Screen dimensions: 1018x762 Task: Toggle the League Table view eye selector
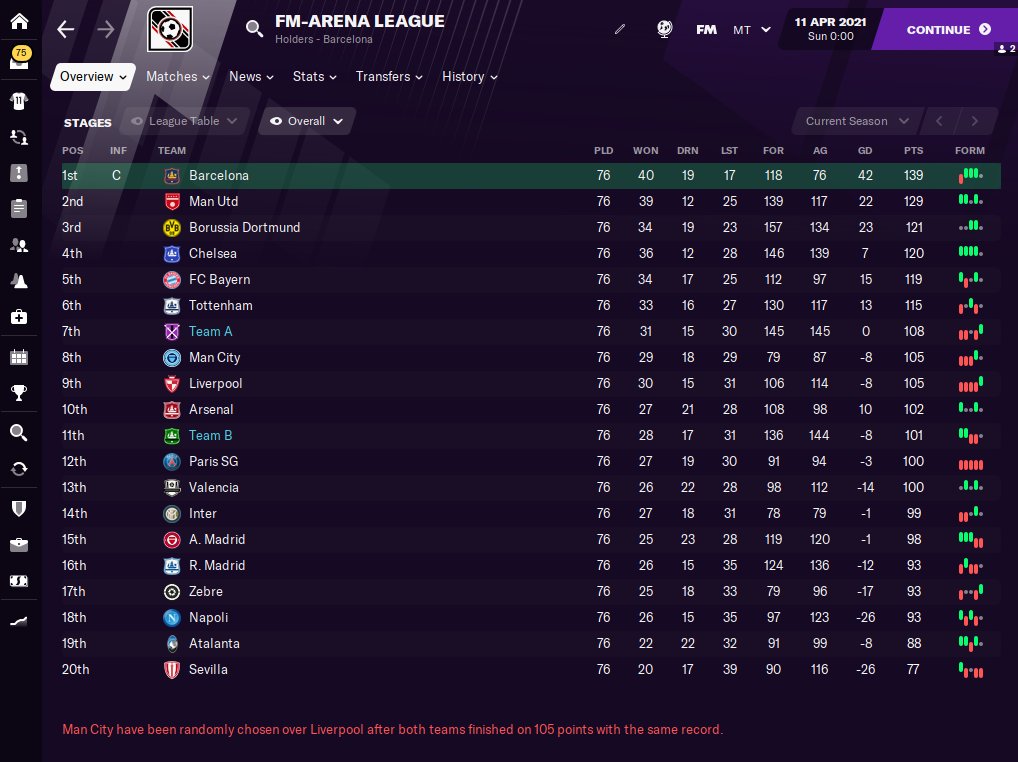click(x=185, y=121)
